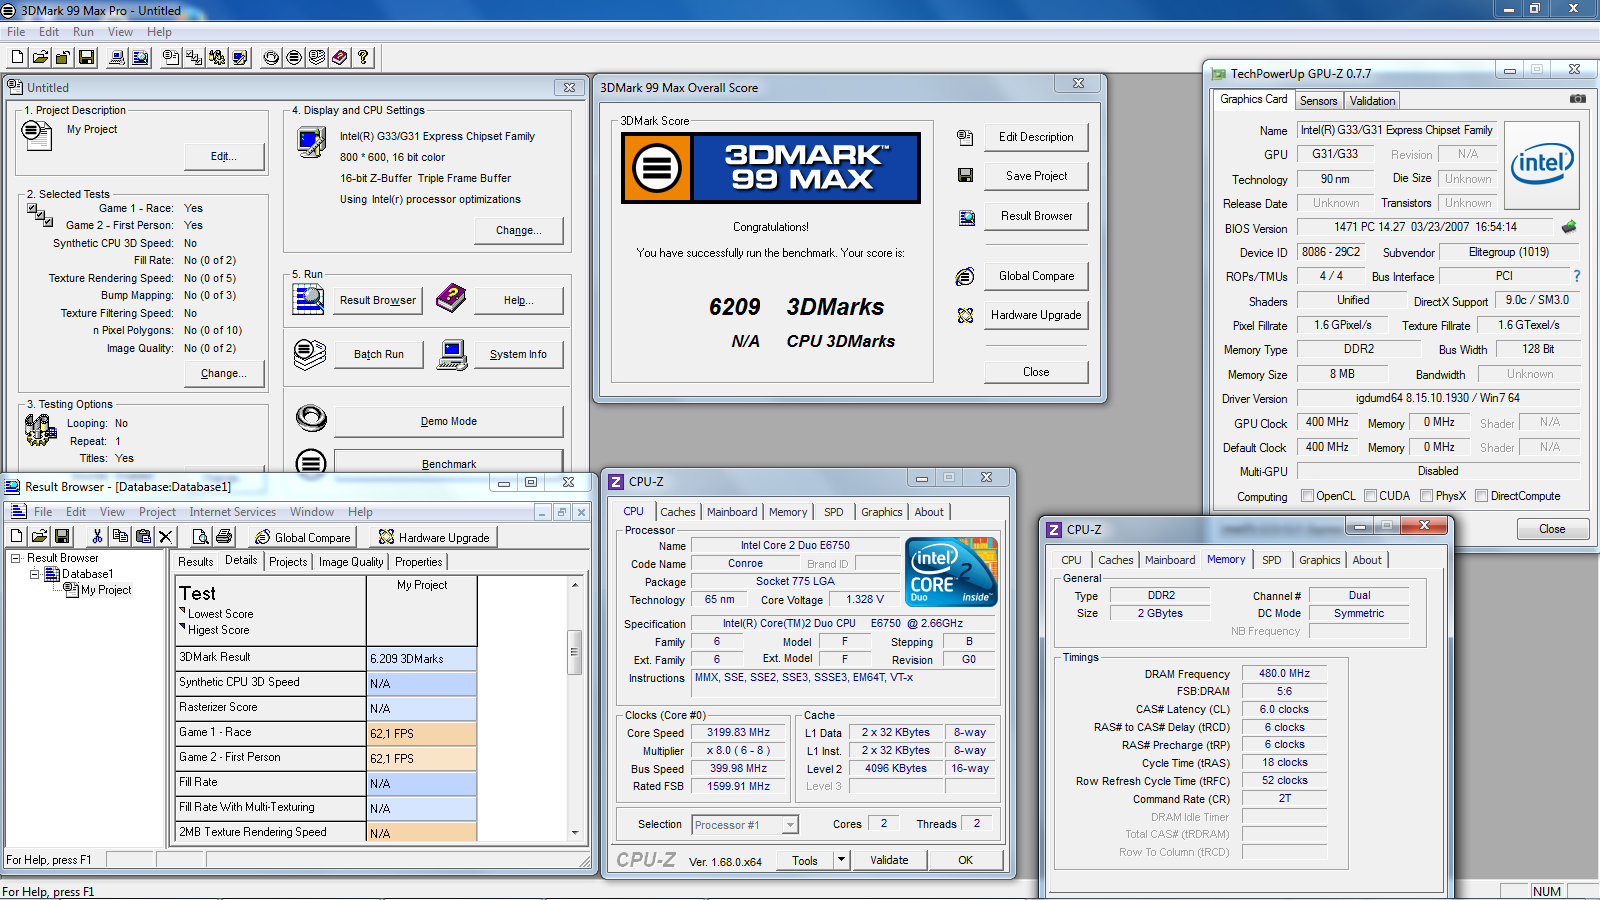Click Hardware Upgrade button in Result Browser toolbar
The width and height of the screenshot is (1600, 900).
435,537
